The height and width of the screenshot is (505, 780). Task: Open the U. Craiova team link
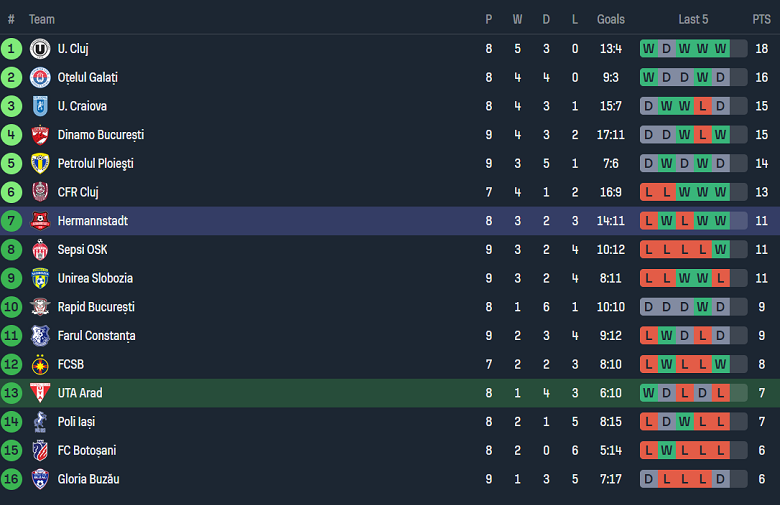82,106
